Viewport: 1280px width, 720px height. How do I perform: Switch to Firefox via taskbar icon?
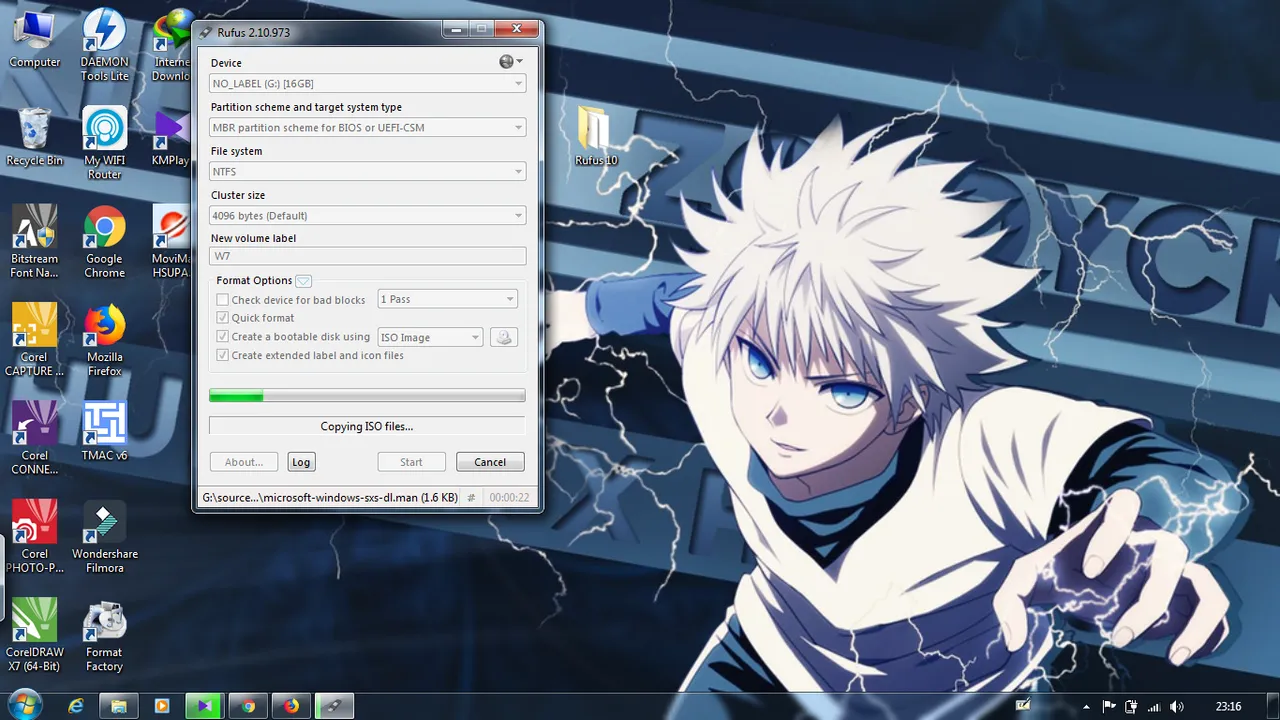pyautogui.click(x=291, y=706)
